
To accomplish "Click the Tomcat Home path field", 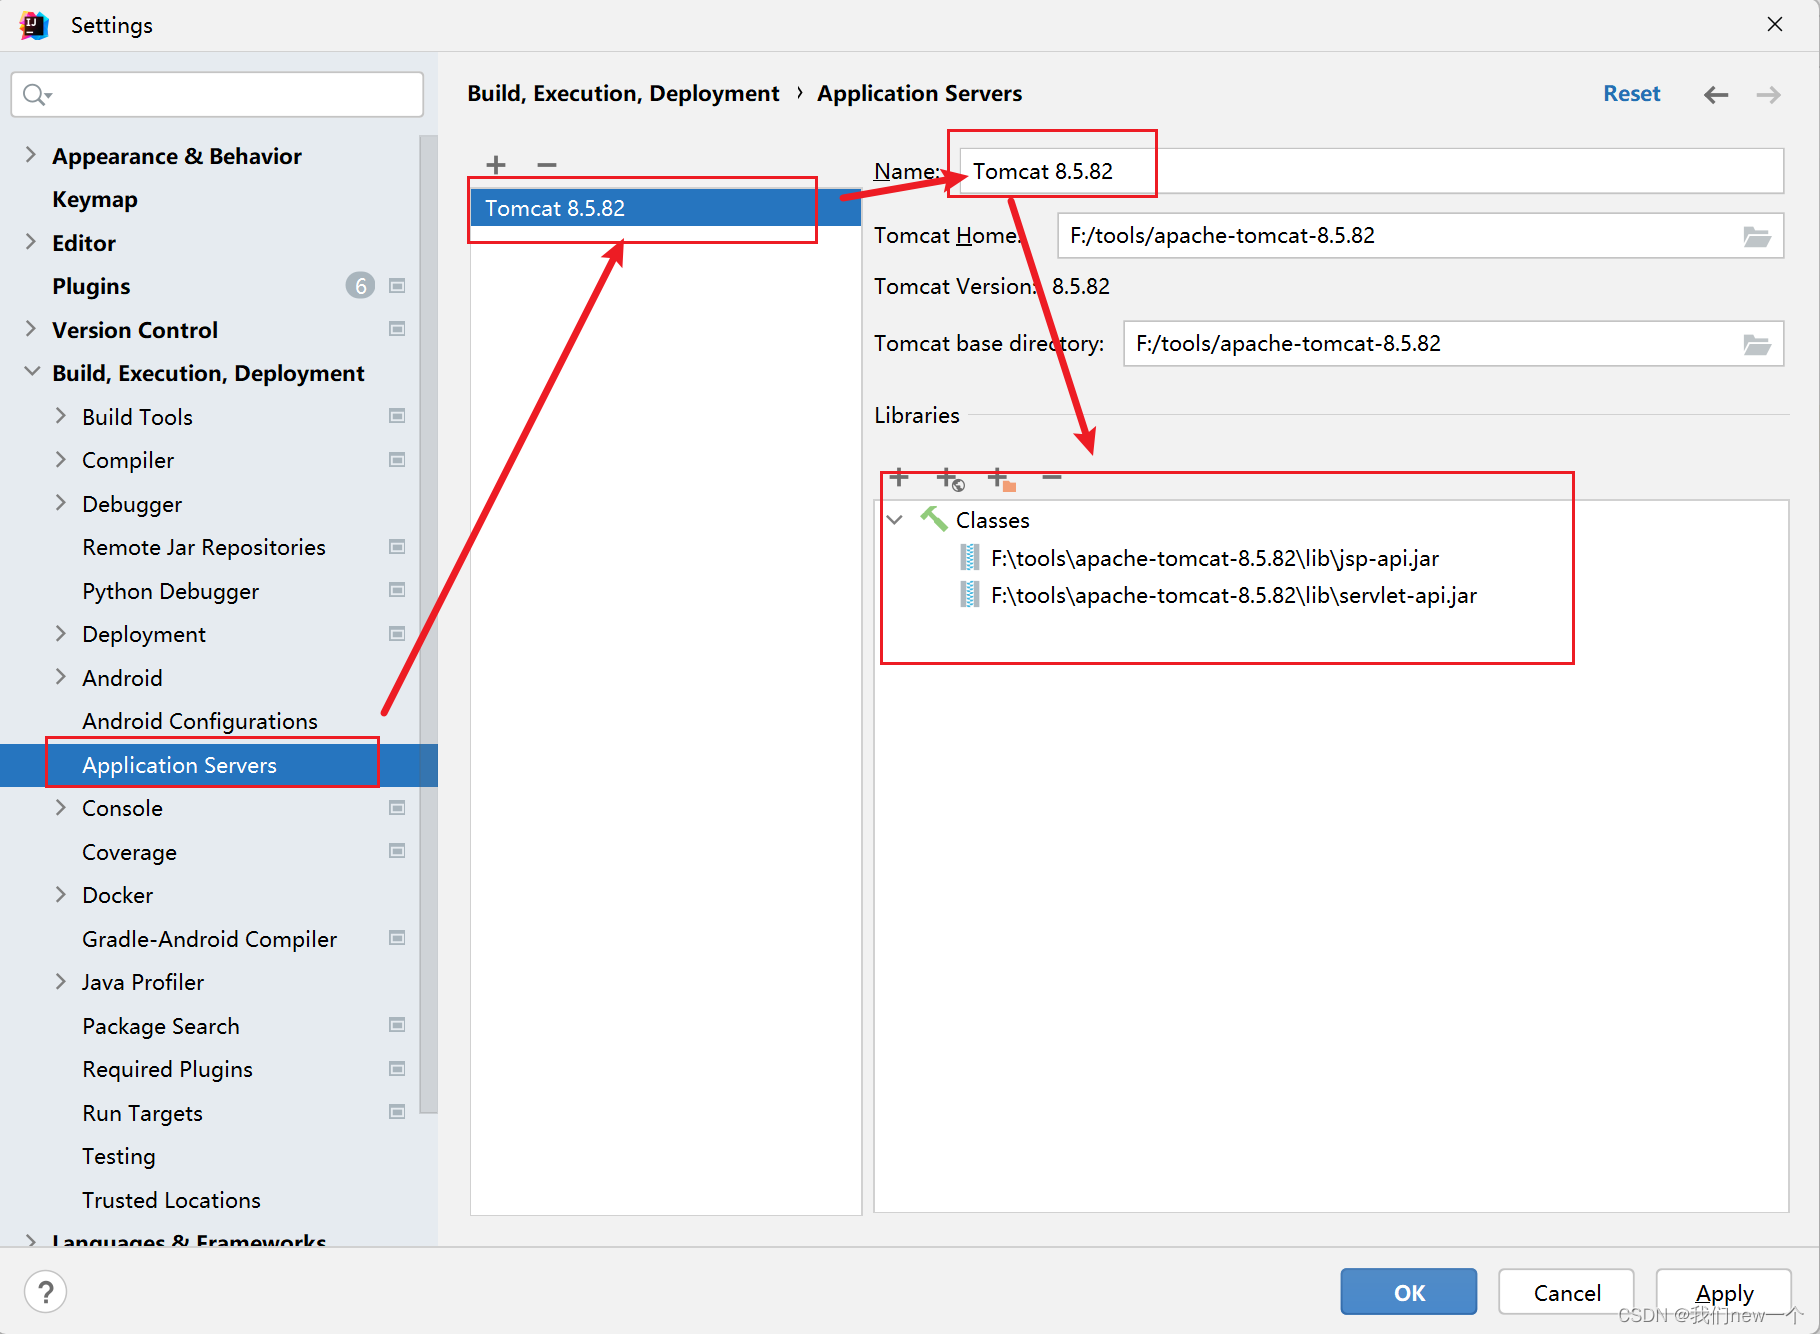I will 1420,236.
